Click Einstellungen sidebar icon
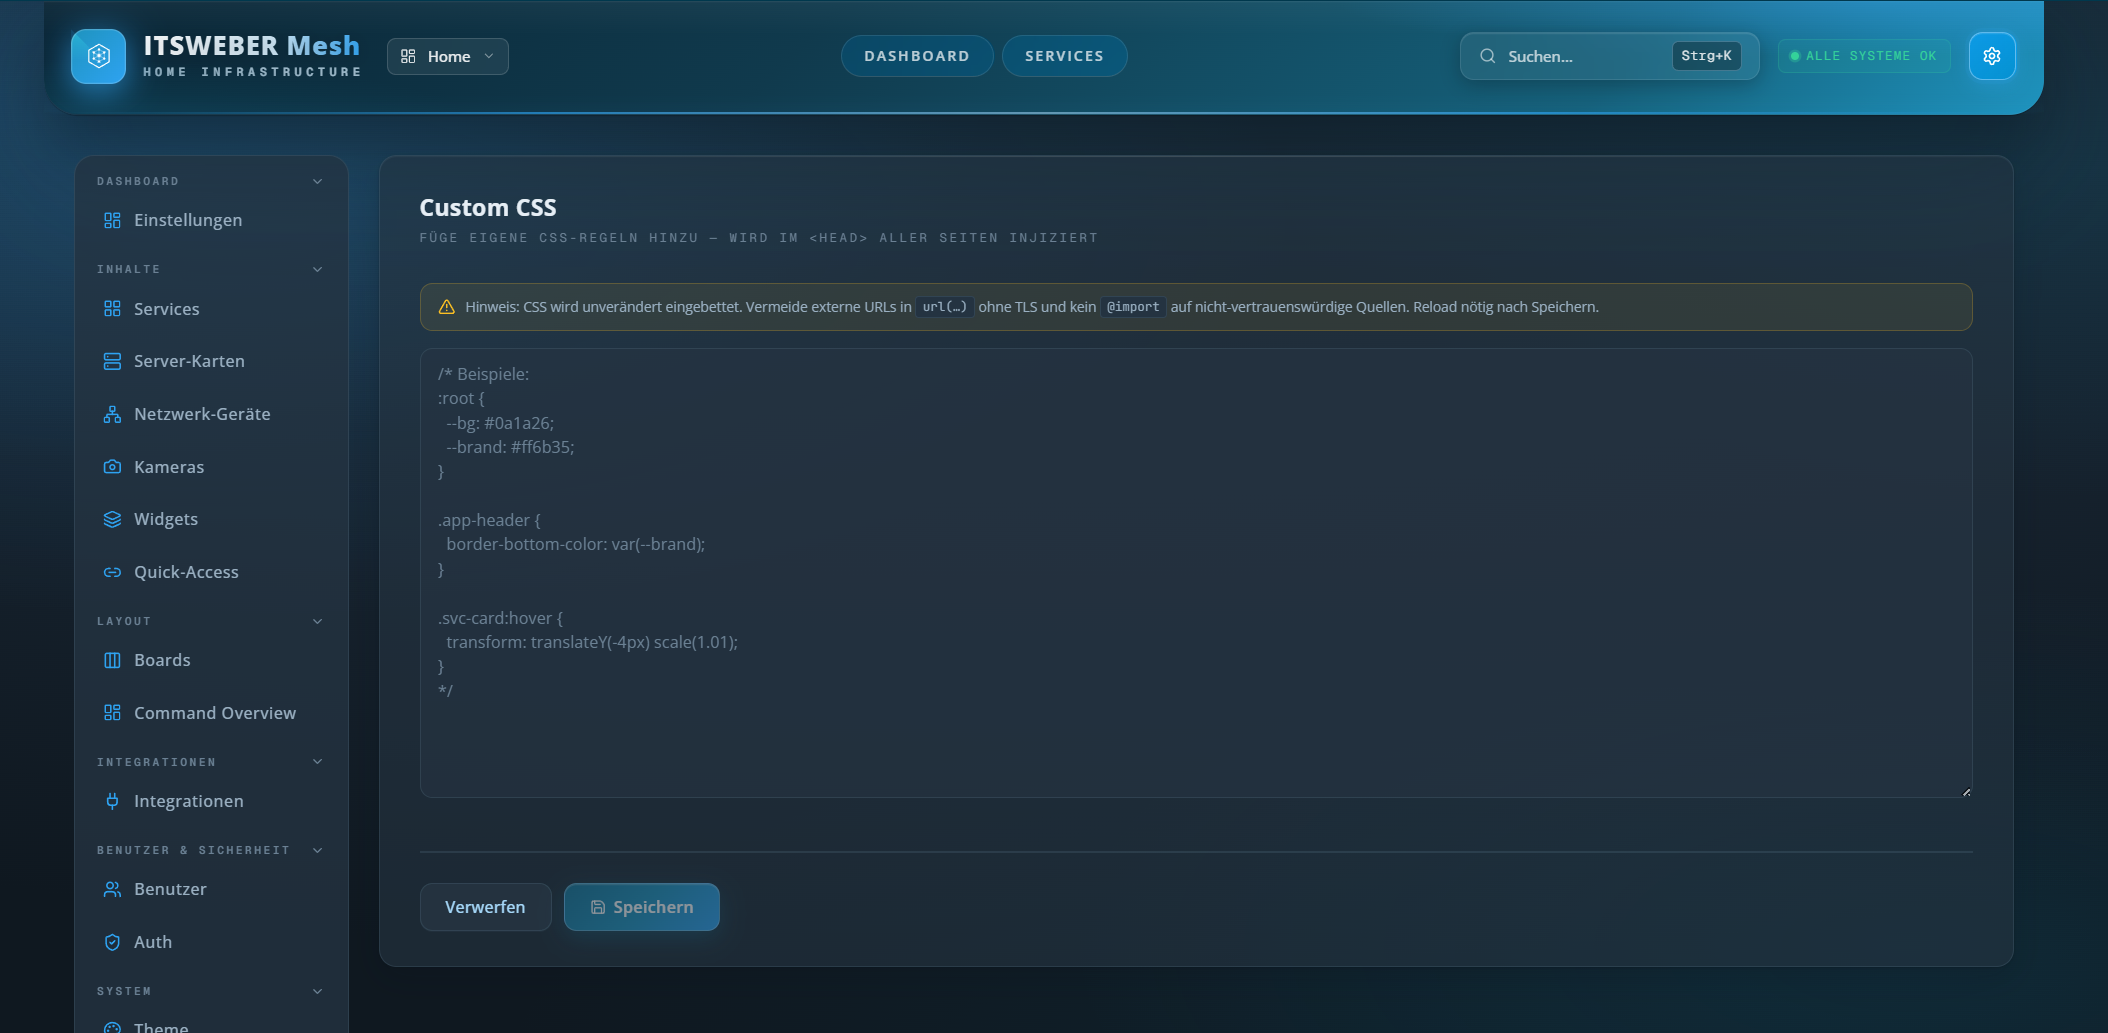2108x1033 pixels. tap(112, 220)
